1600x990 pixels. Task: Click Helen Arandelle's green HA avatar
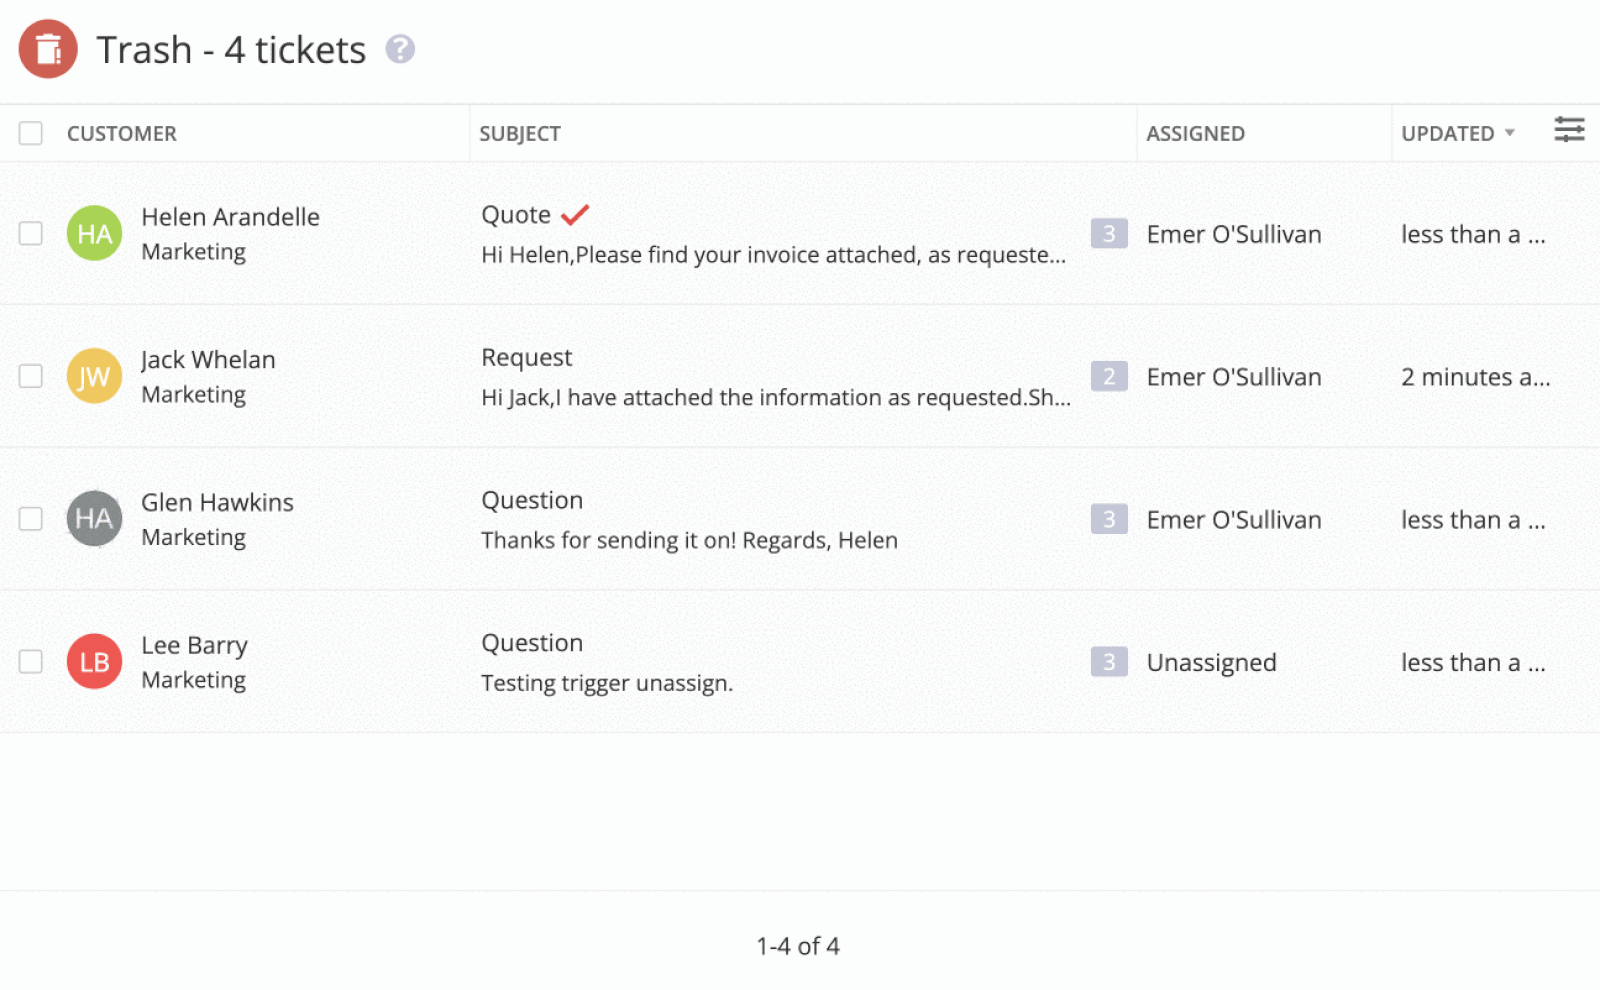pos(94,233)
